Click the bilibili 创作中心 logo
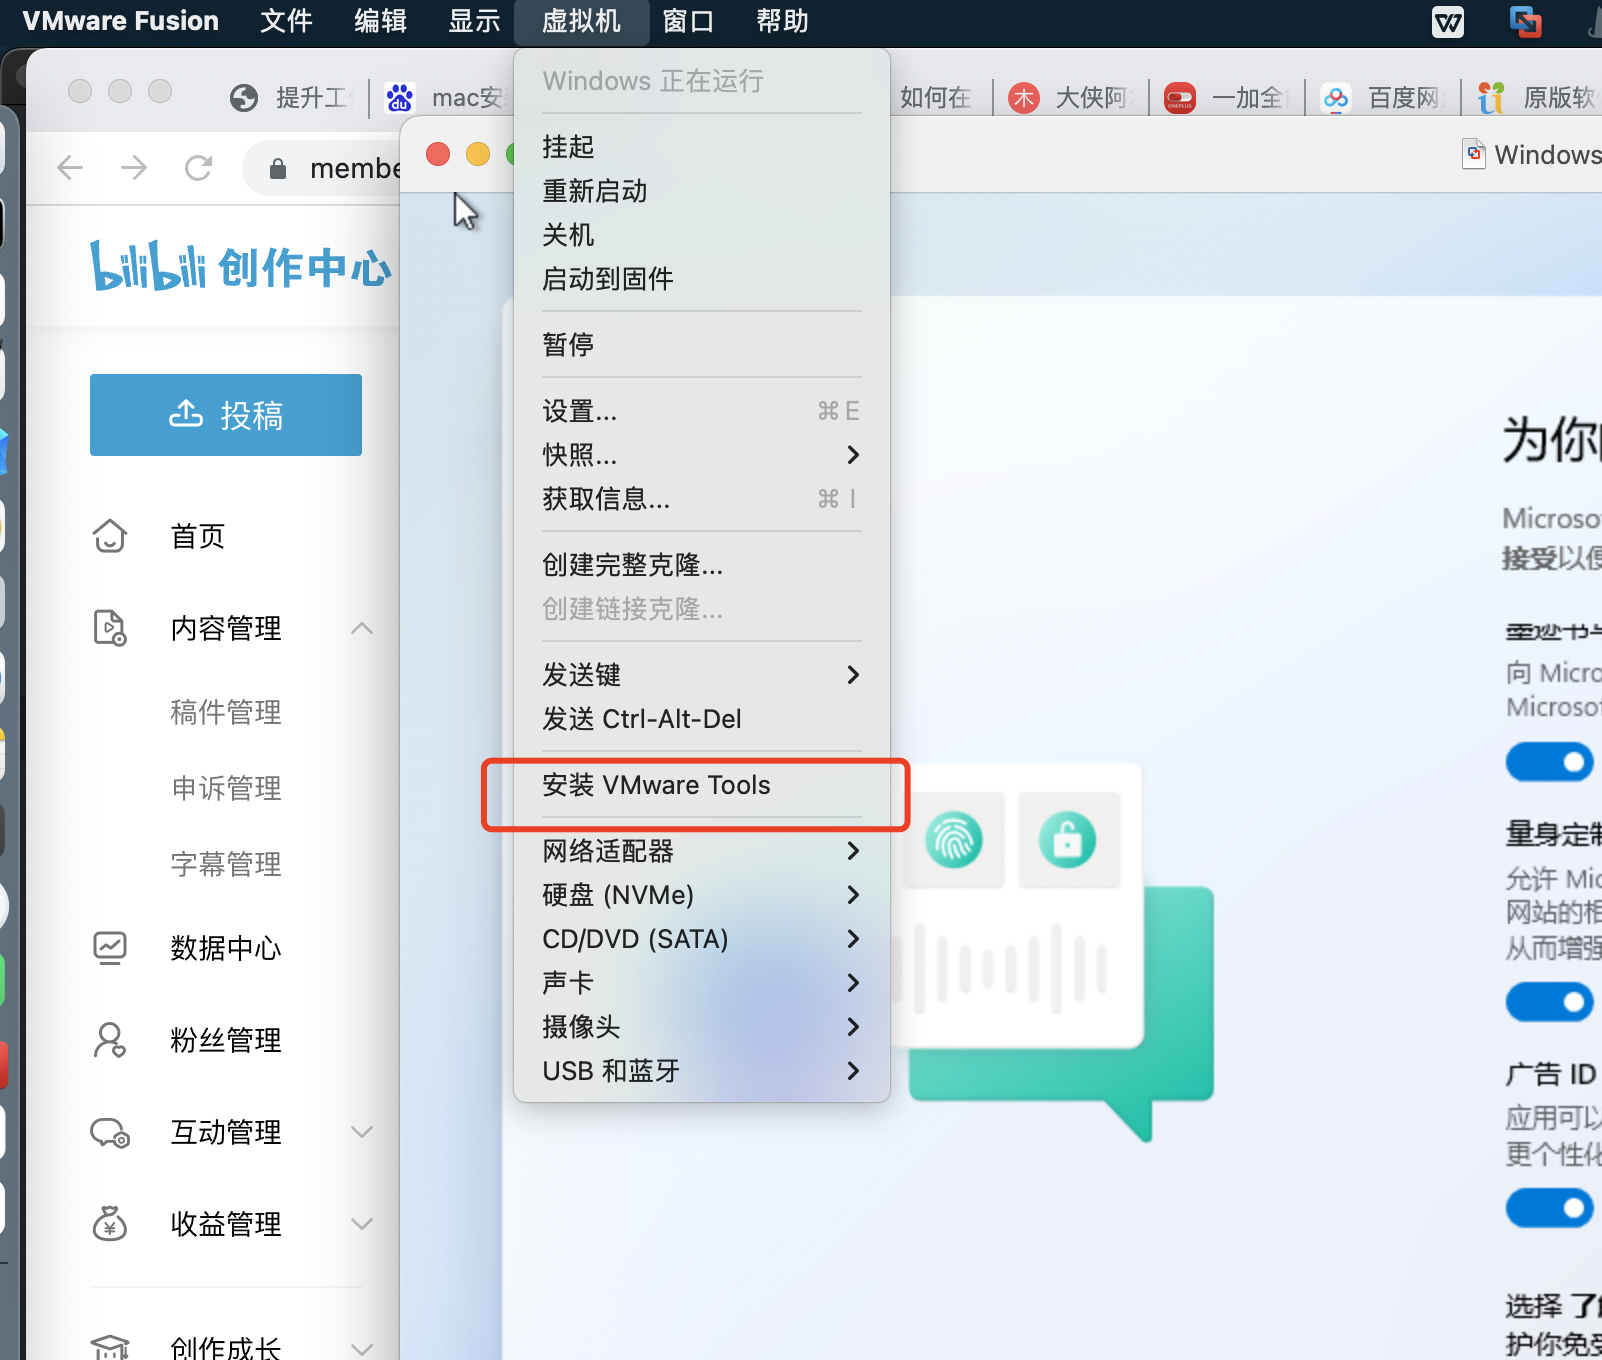This screenshot has width=1602, height=1360. pyautogui.click(x=240, y=266)
